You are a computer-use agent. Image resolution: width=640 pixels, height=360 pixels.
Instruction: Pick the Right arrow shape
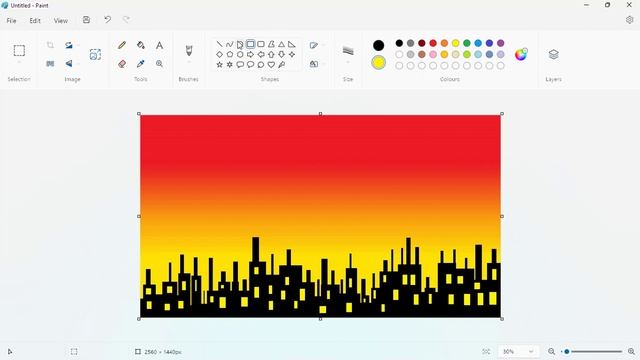[251, 54]
